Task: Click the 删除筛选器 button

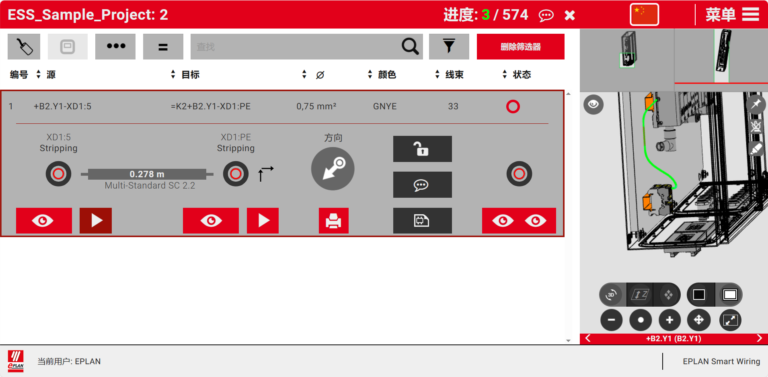Action: click(x=521, y=47)
